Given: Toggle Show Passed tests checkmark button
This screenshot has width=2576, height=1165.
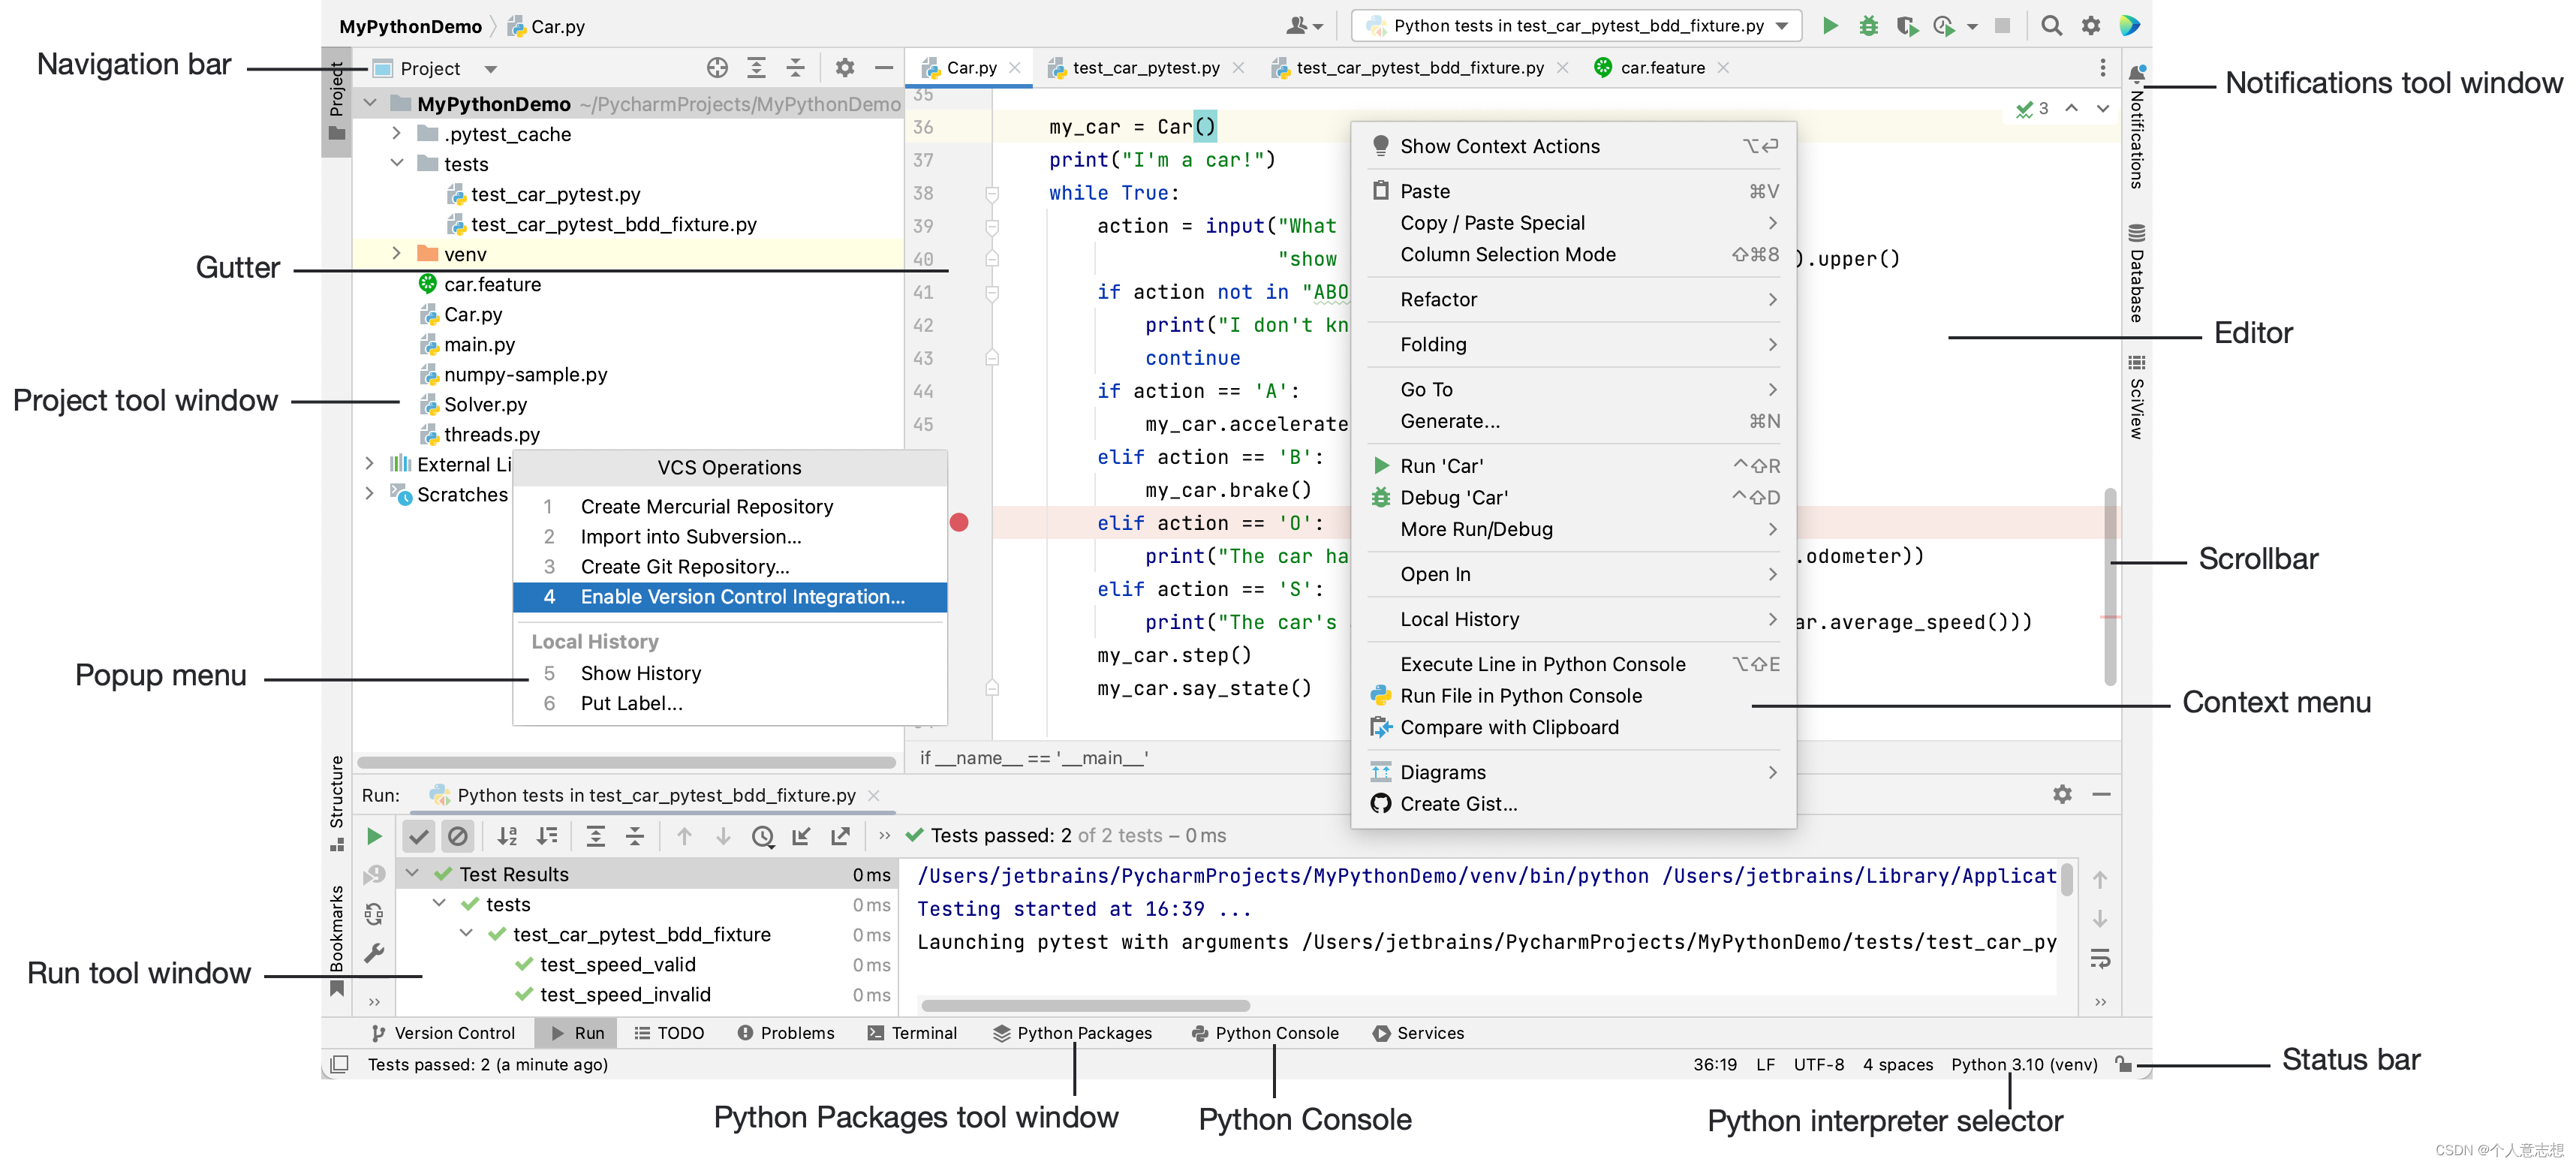Looking at the screenshot, I should pos(419,836).
